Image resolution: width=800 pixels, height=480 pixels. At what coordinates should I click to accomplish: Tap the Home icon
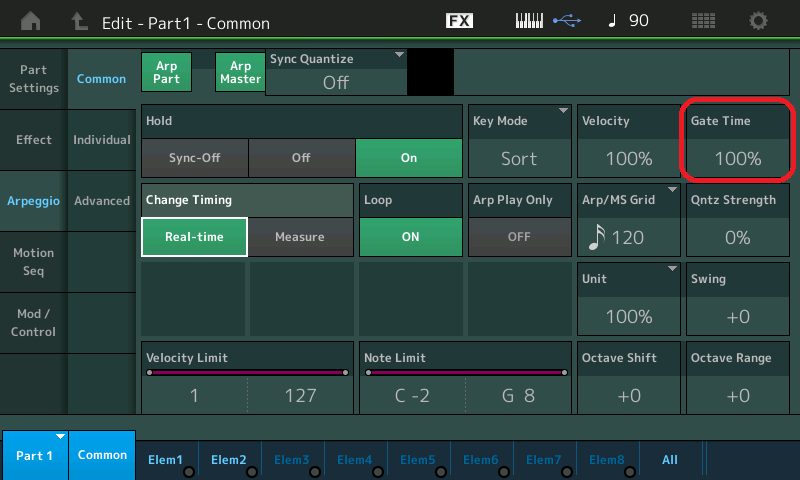pos(32,21)
